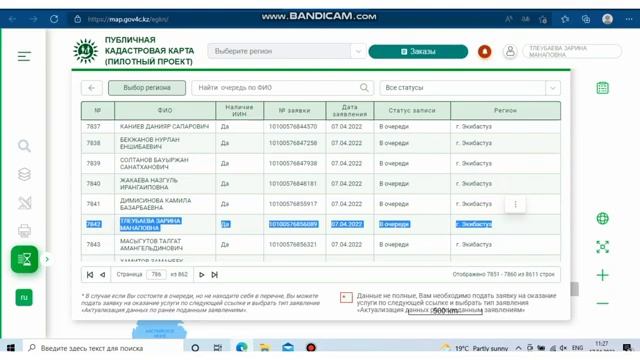Open the search tool in sidebar

click(x=24, y=146)
